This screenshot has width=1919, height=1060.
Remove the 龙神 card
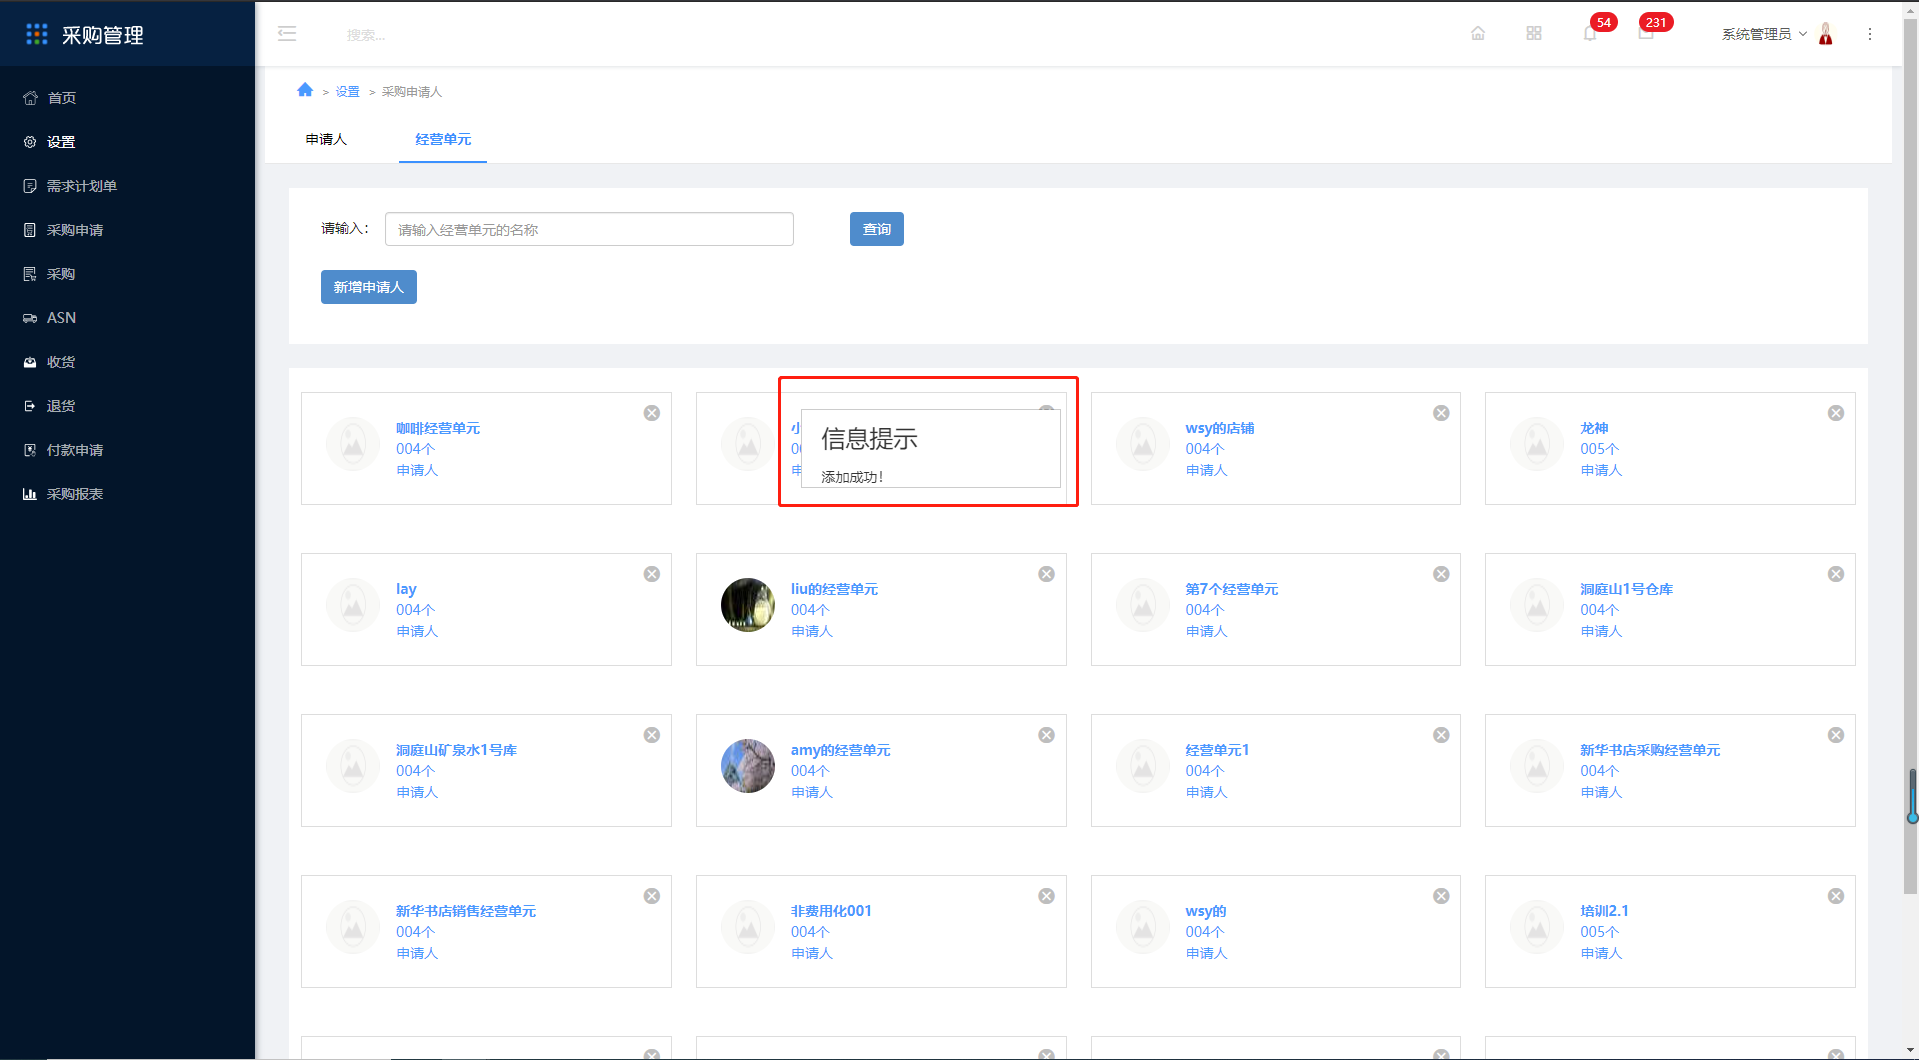click(x=1836, y=413)
